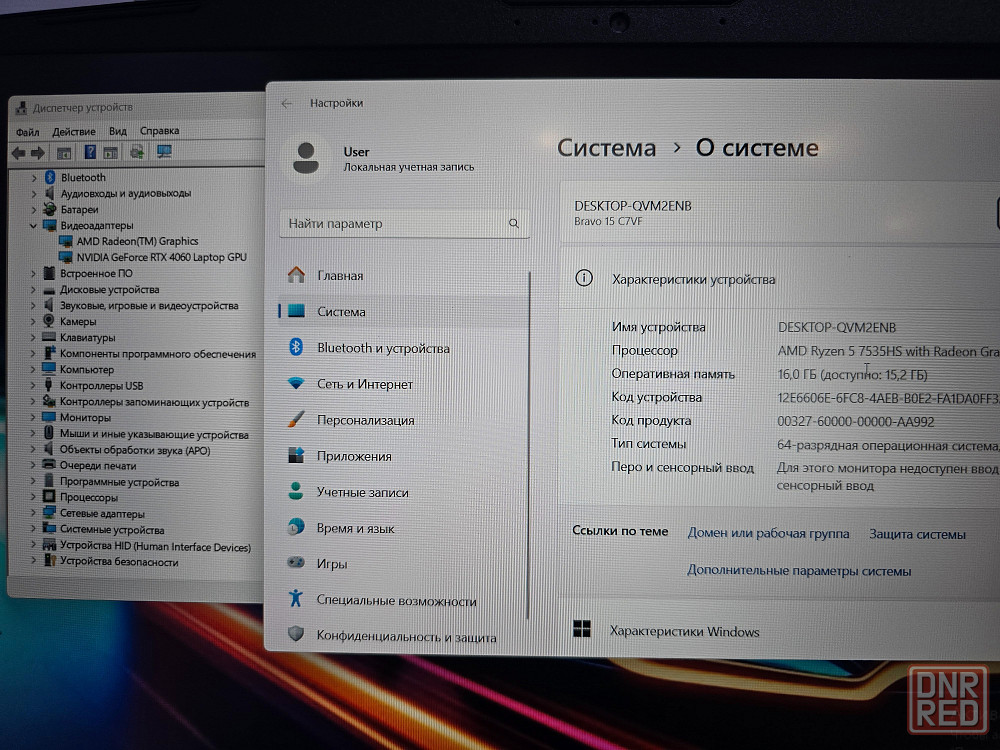This screenshot has width=1000, height=750.
Task: Click the Bluetooth icon in Device Manager tree
Action: [50, 177]
